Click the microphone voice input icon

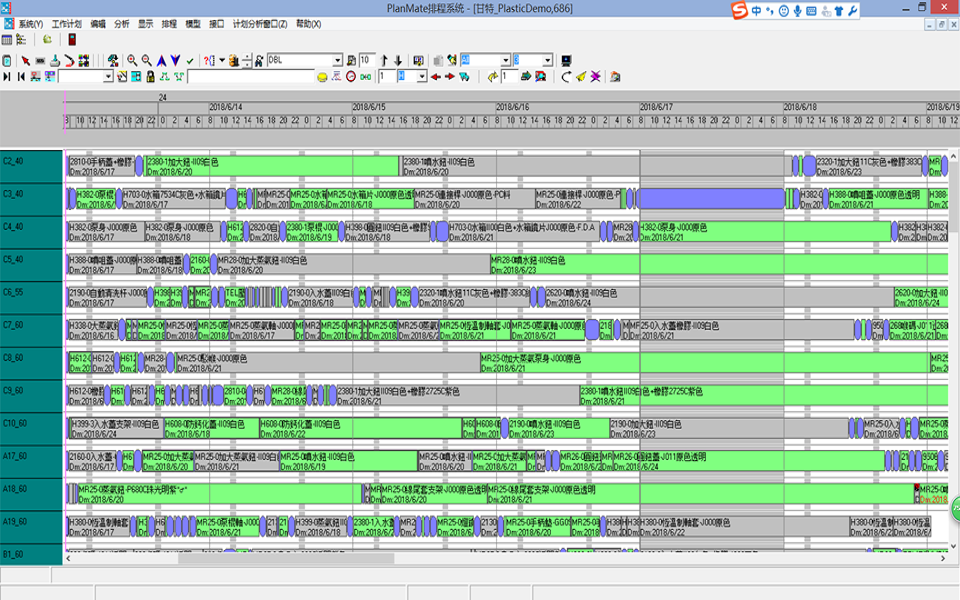click(x=797, y=10)
